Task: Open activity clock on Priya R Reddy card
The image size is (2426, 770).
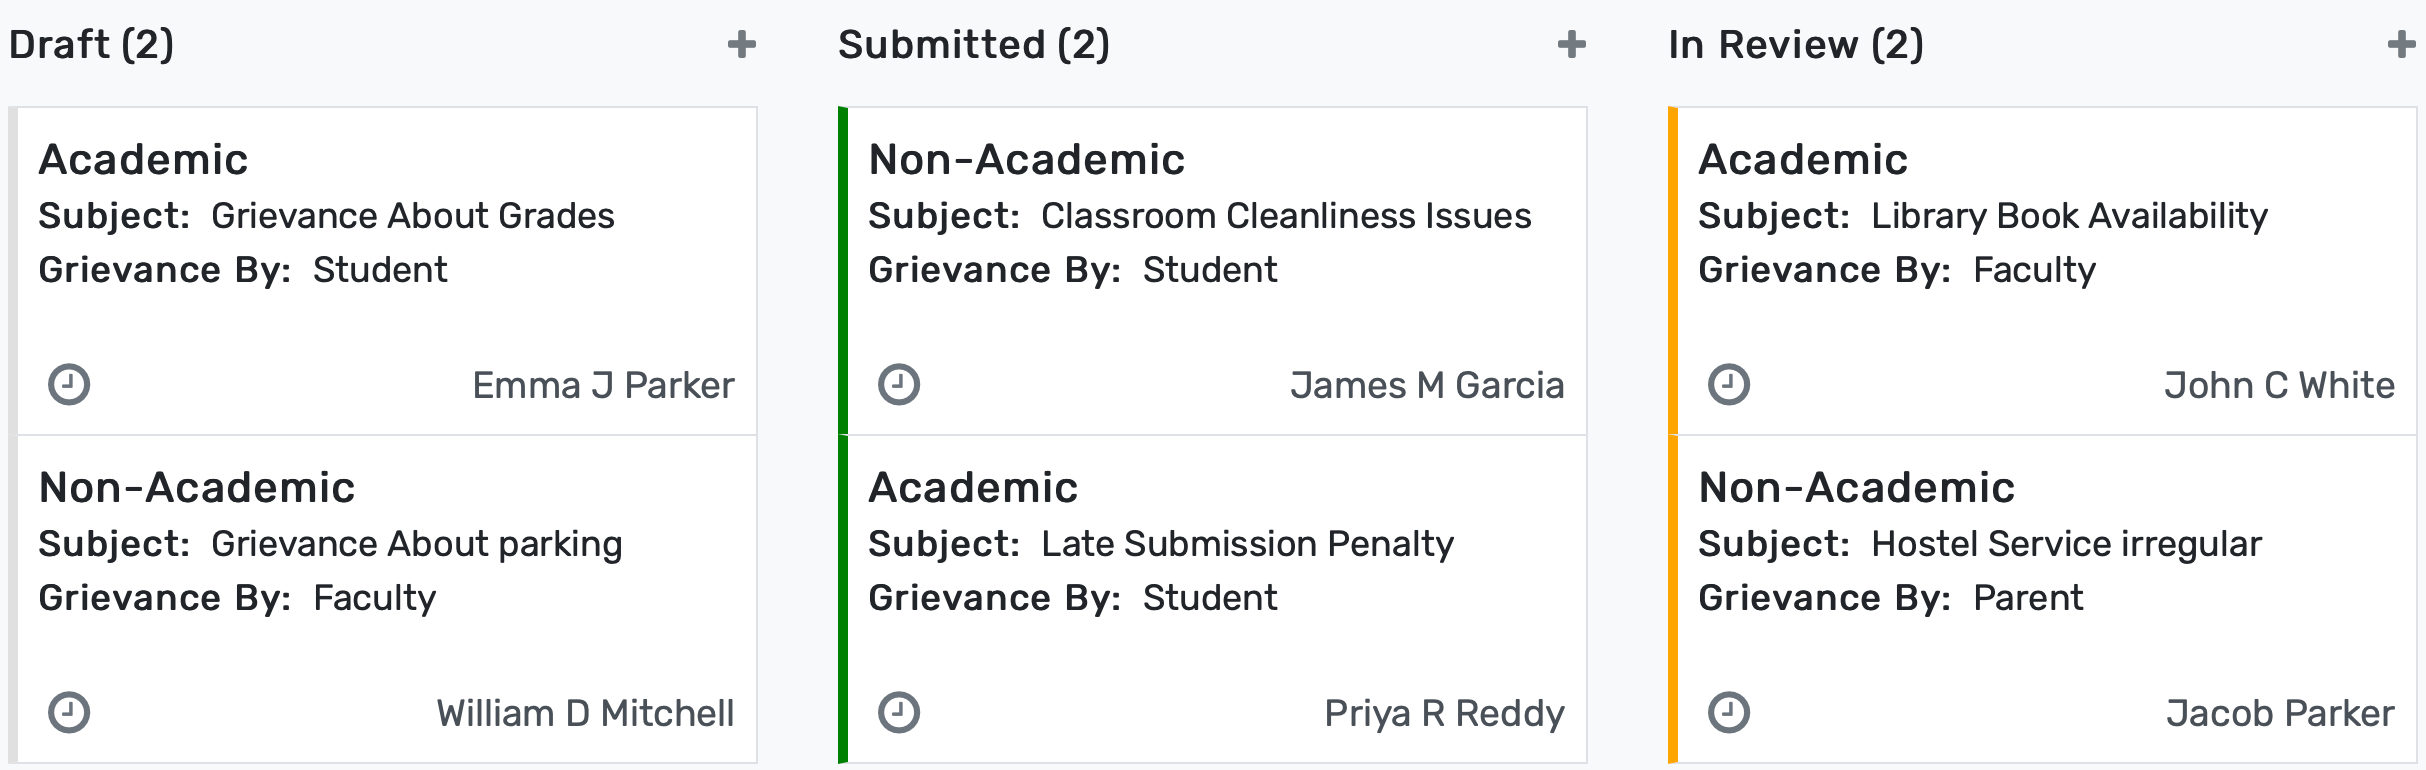Action: coord(898,713)
